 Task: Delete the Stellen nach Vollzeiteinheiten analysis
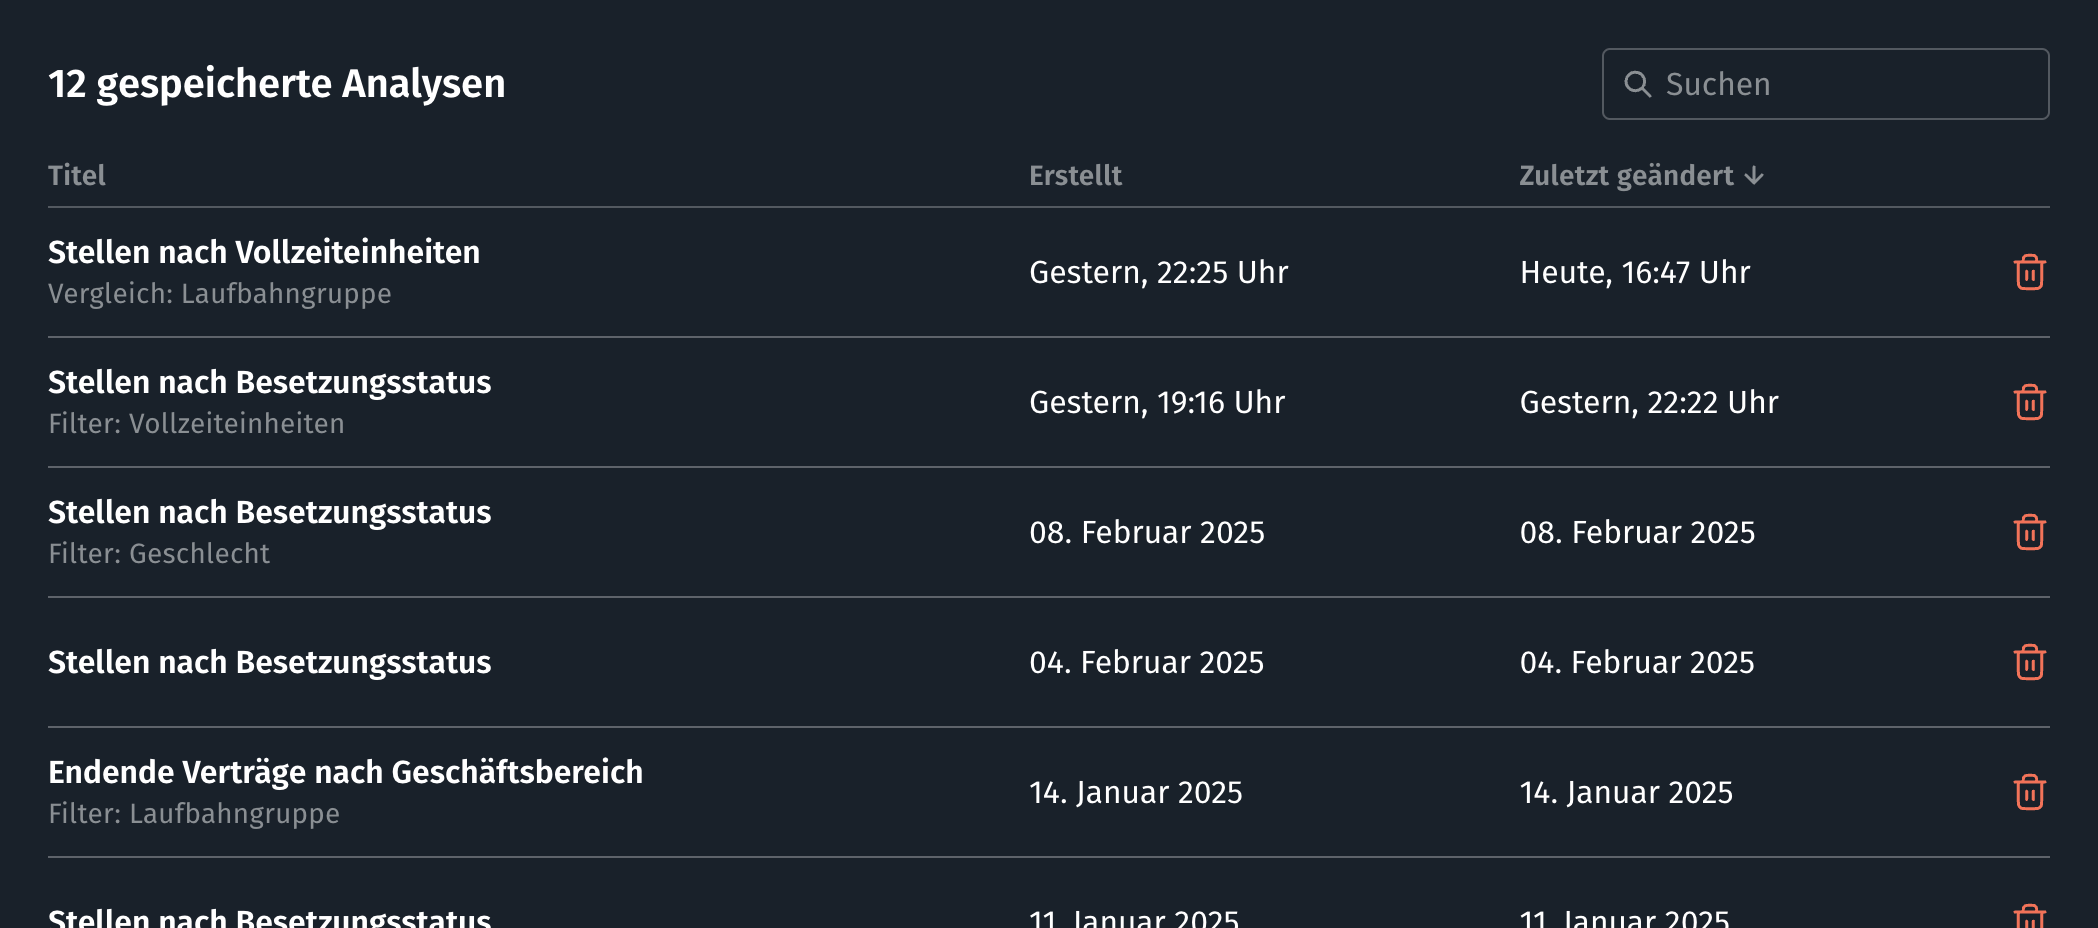[x=2029, y=272]
